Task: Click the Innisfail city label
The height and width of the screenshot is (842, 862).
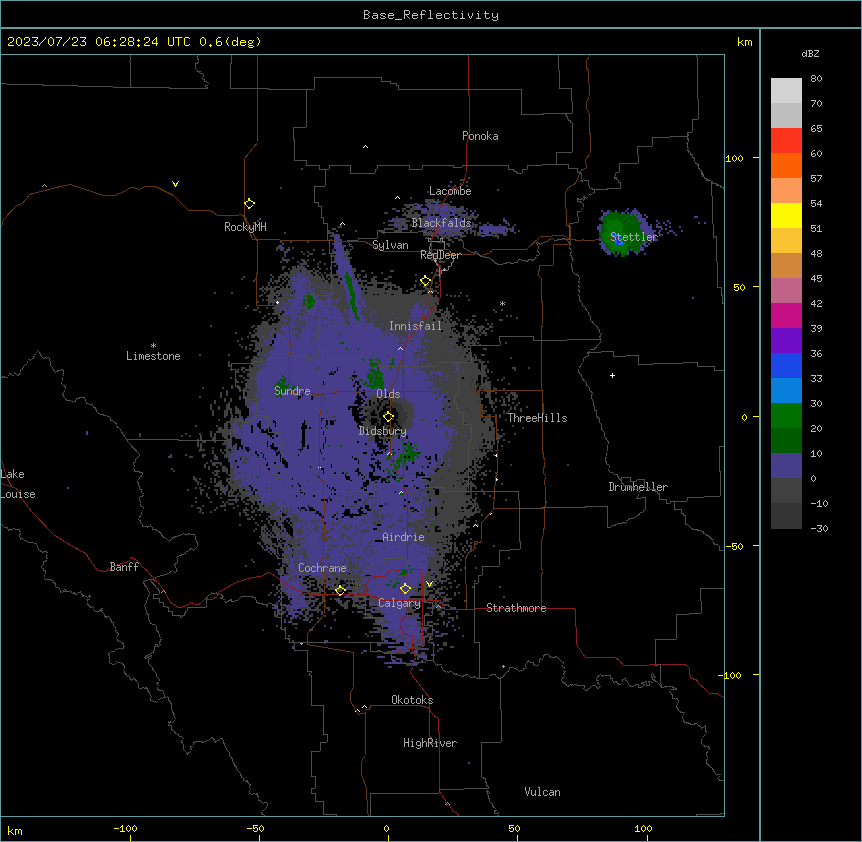Action: (x=415, y=326)
